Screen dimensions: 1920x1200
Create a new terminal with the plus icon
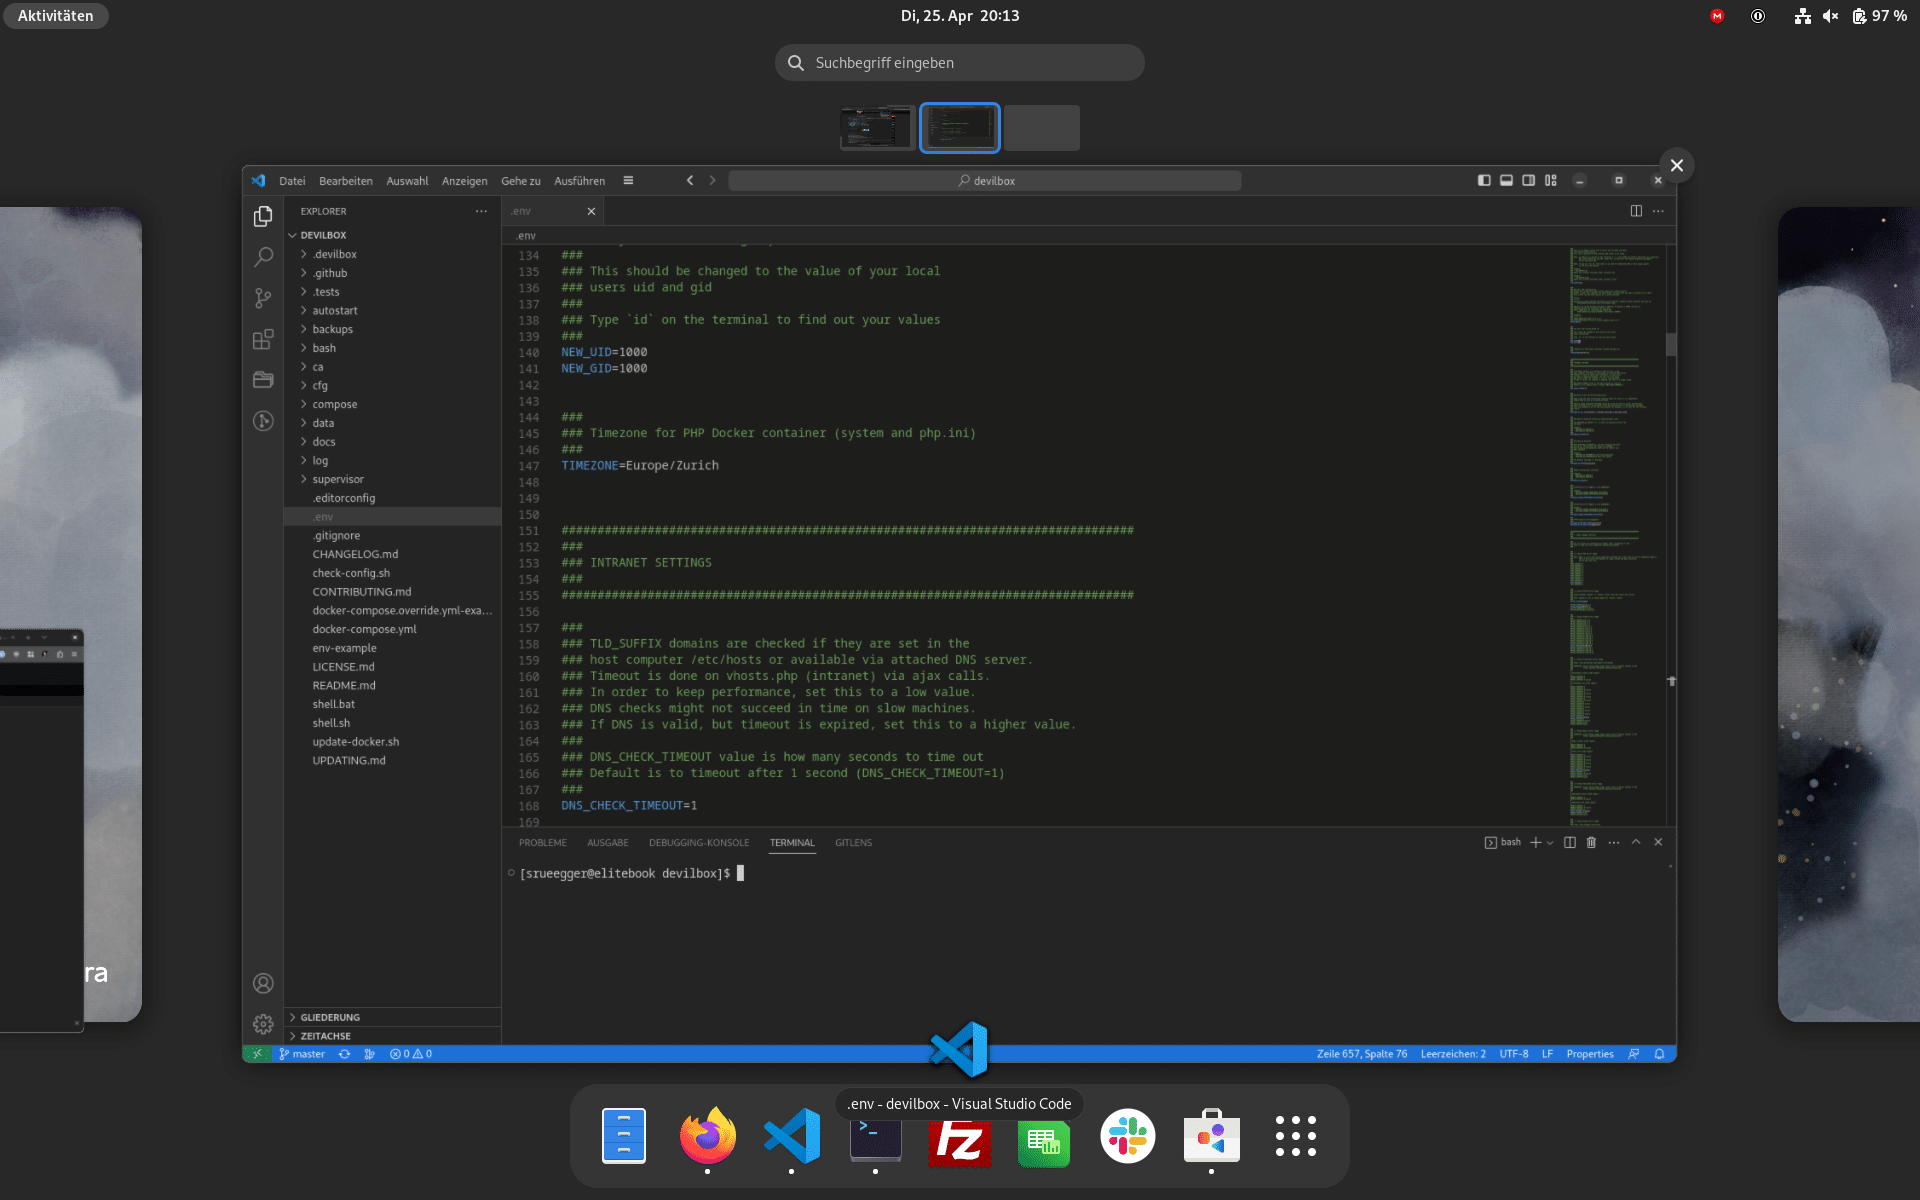click(x=1535, y=842)
